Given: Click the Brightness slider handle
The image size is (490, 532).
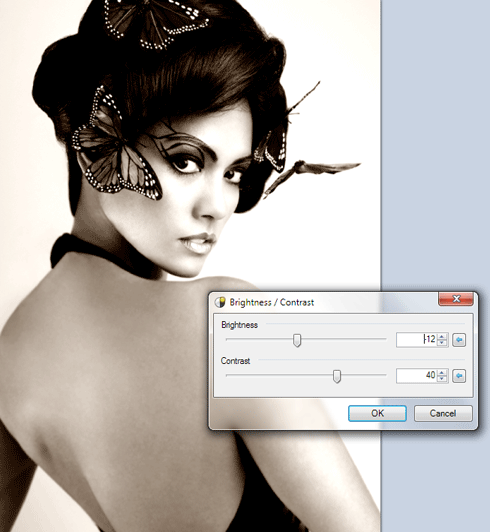Looking at the screenshot, I should (x=297, y=340).
